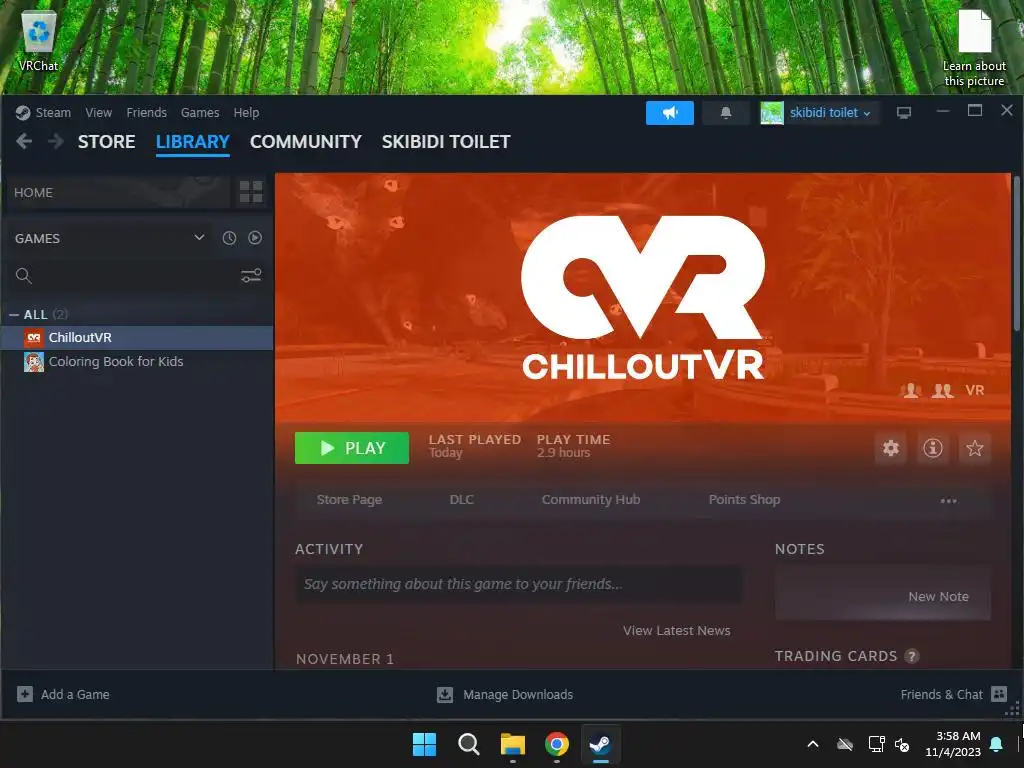1024x768 pixels.
Task: Click the library HOME button
Action: [117, 192]
